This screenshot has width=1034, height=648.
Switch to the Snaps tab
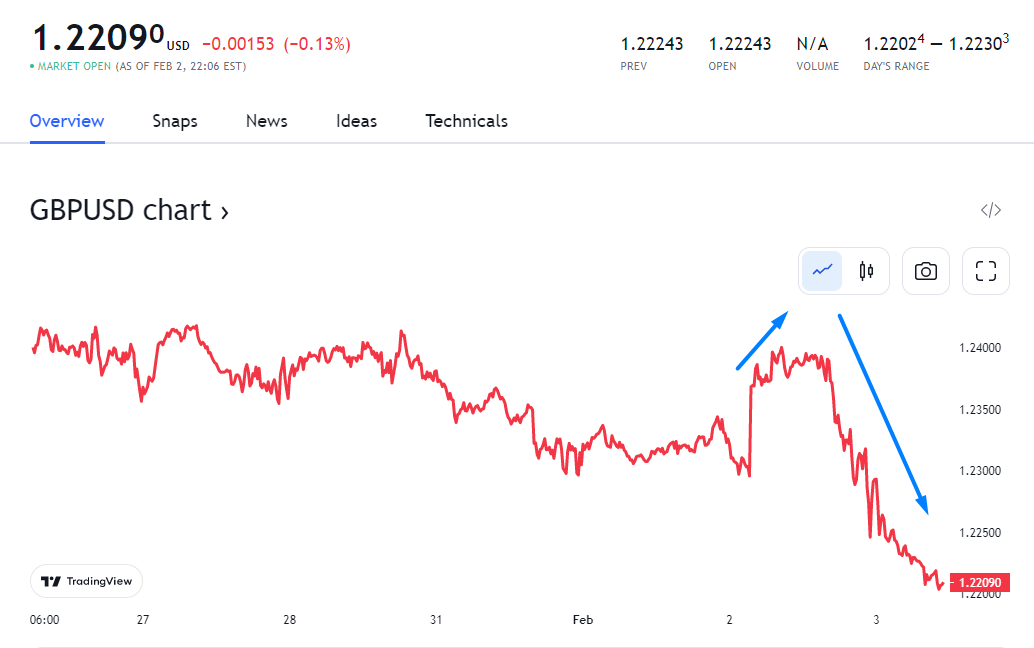[x=175, y=121]
